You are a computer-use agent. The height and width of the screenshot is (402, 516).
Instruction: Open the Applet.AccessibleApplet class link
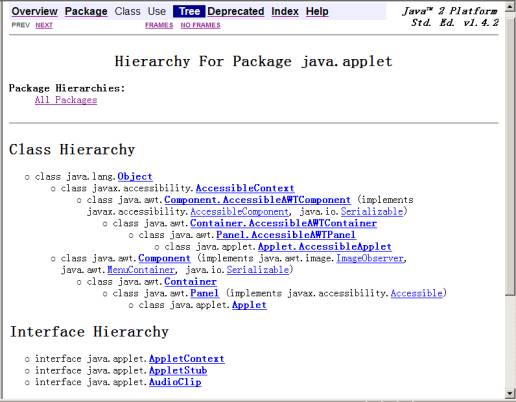tap(325, 246)
